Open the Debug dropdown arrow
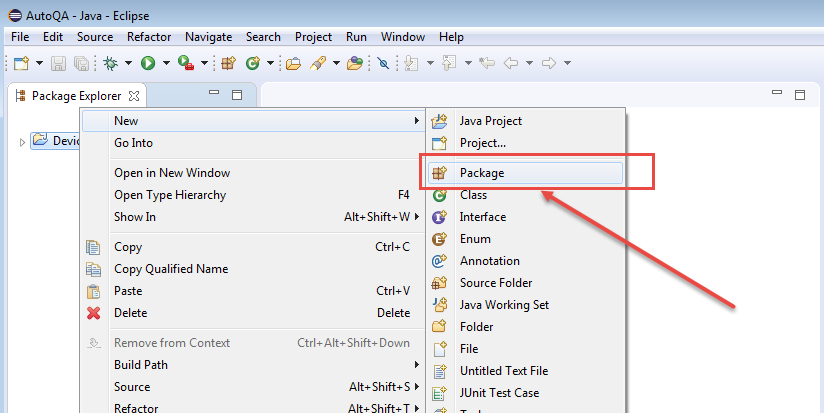The width and height of the screenshot is (824, 413). 128,63
